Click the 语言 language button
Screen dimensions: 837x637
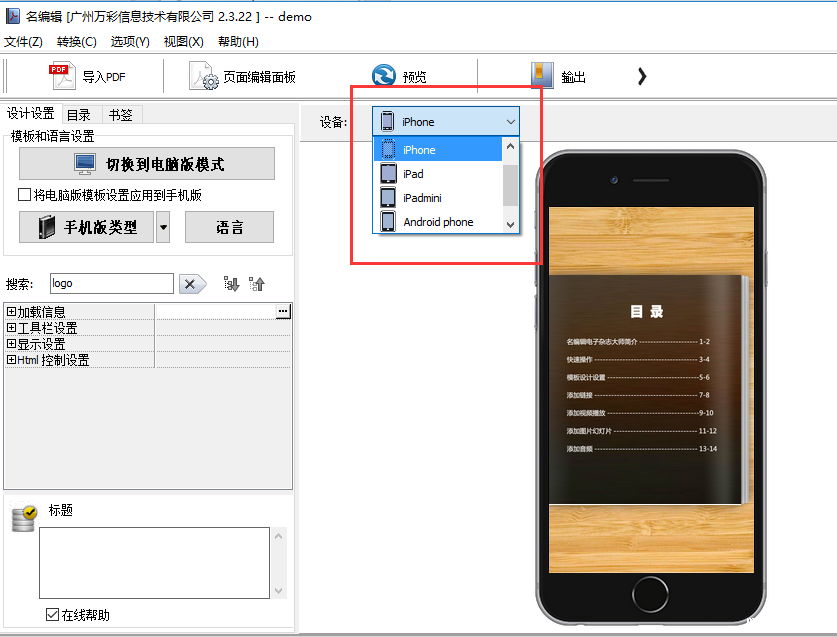(229, 227)
